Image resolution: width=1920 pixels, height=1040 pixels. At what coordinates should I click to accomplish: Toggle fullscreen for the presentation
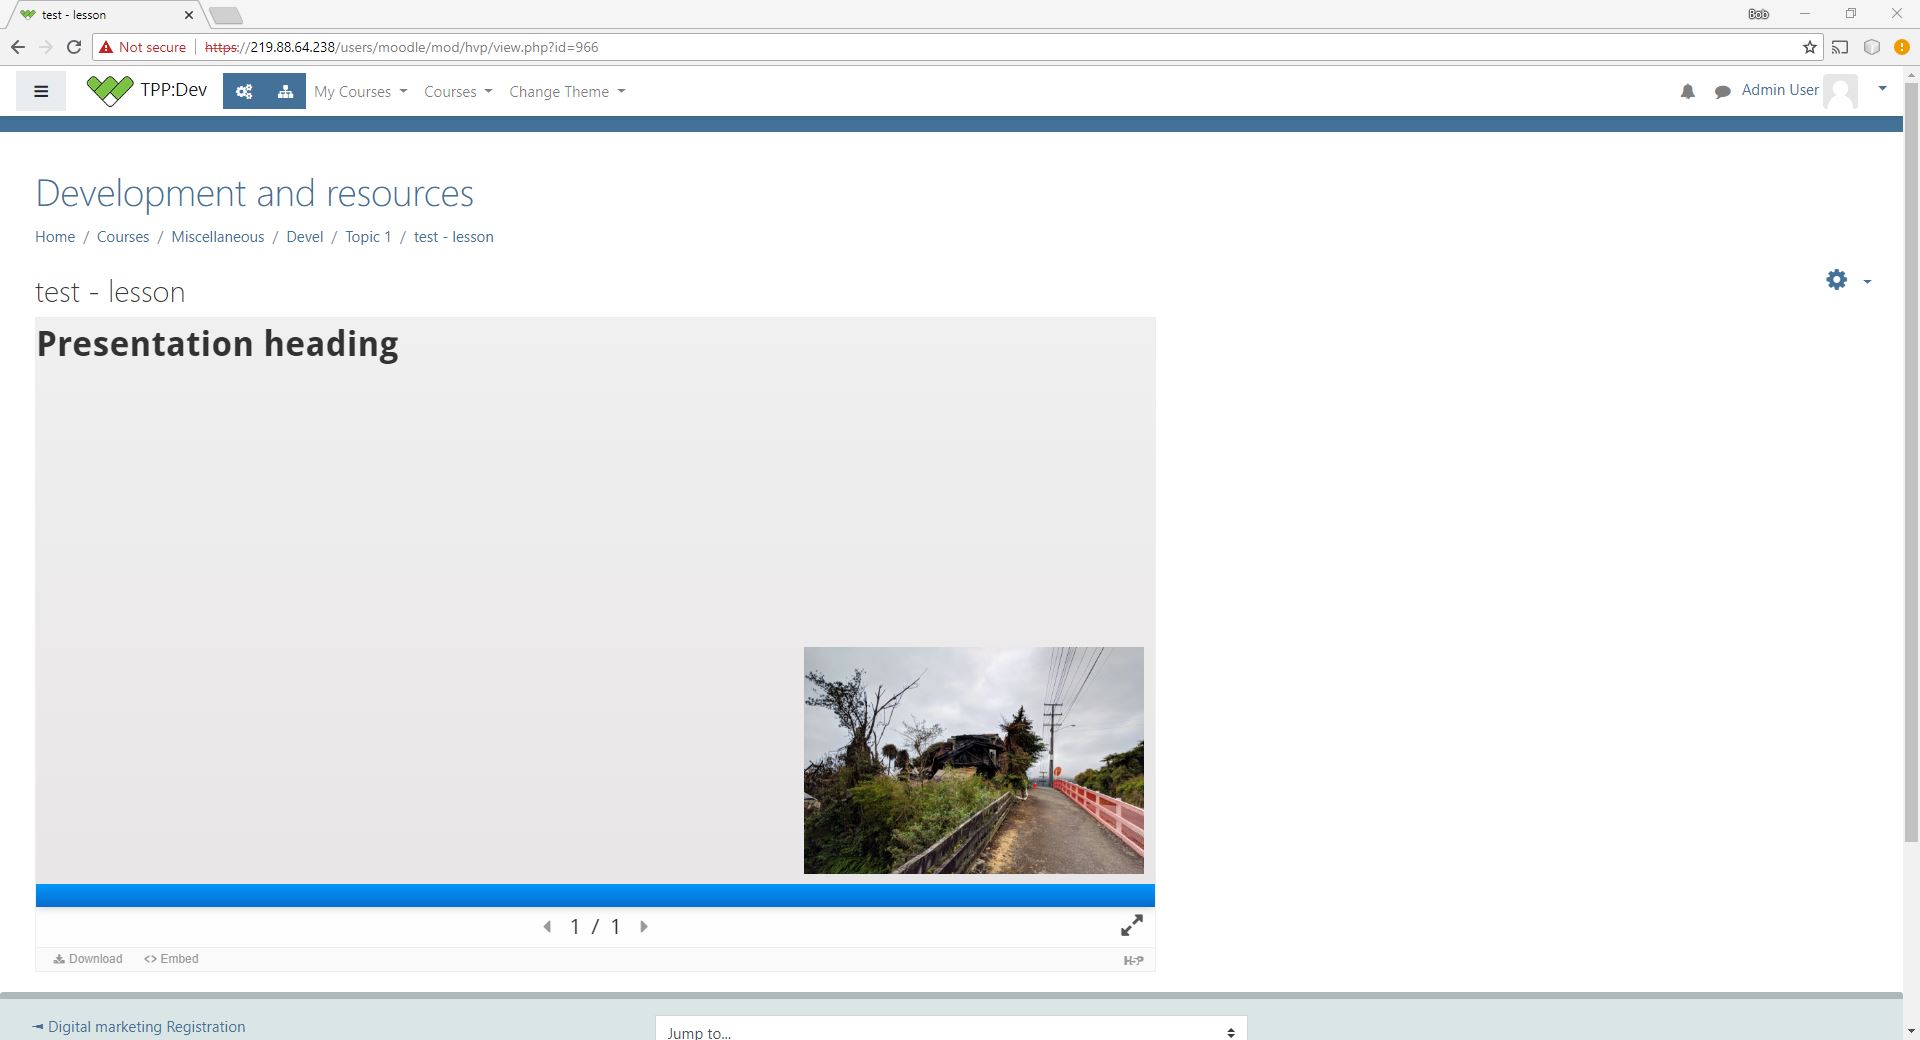point(1131,926)
